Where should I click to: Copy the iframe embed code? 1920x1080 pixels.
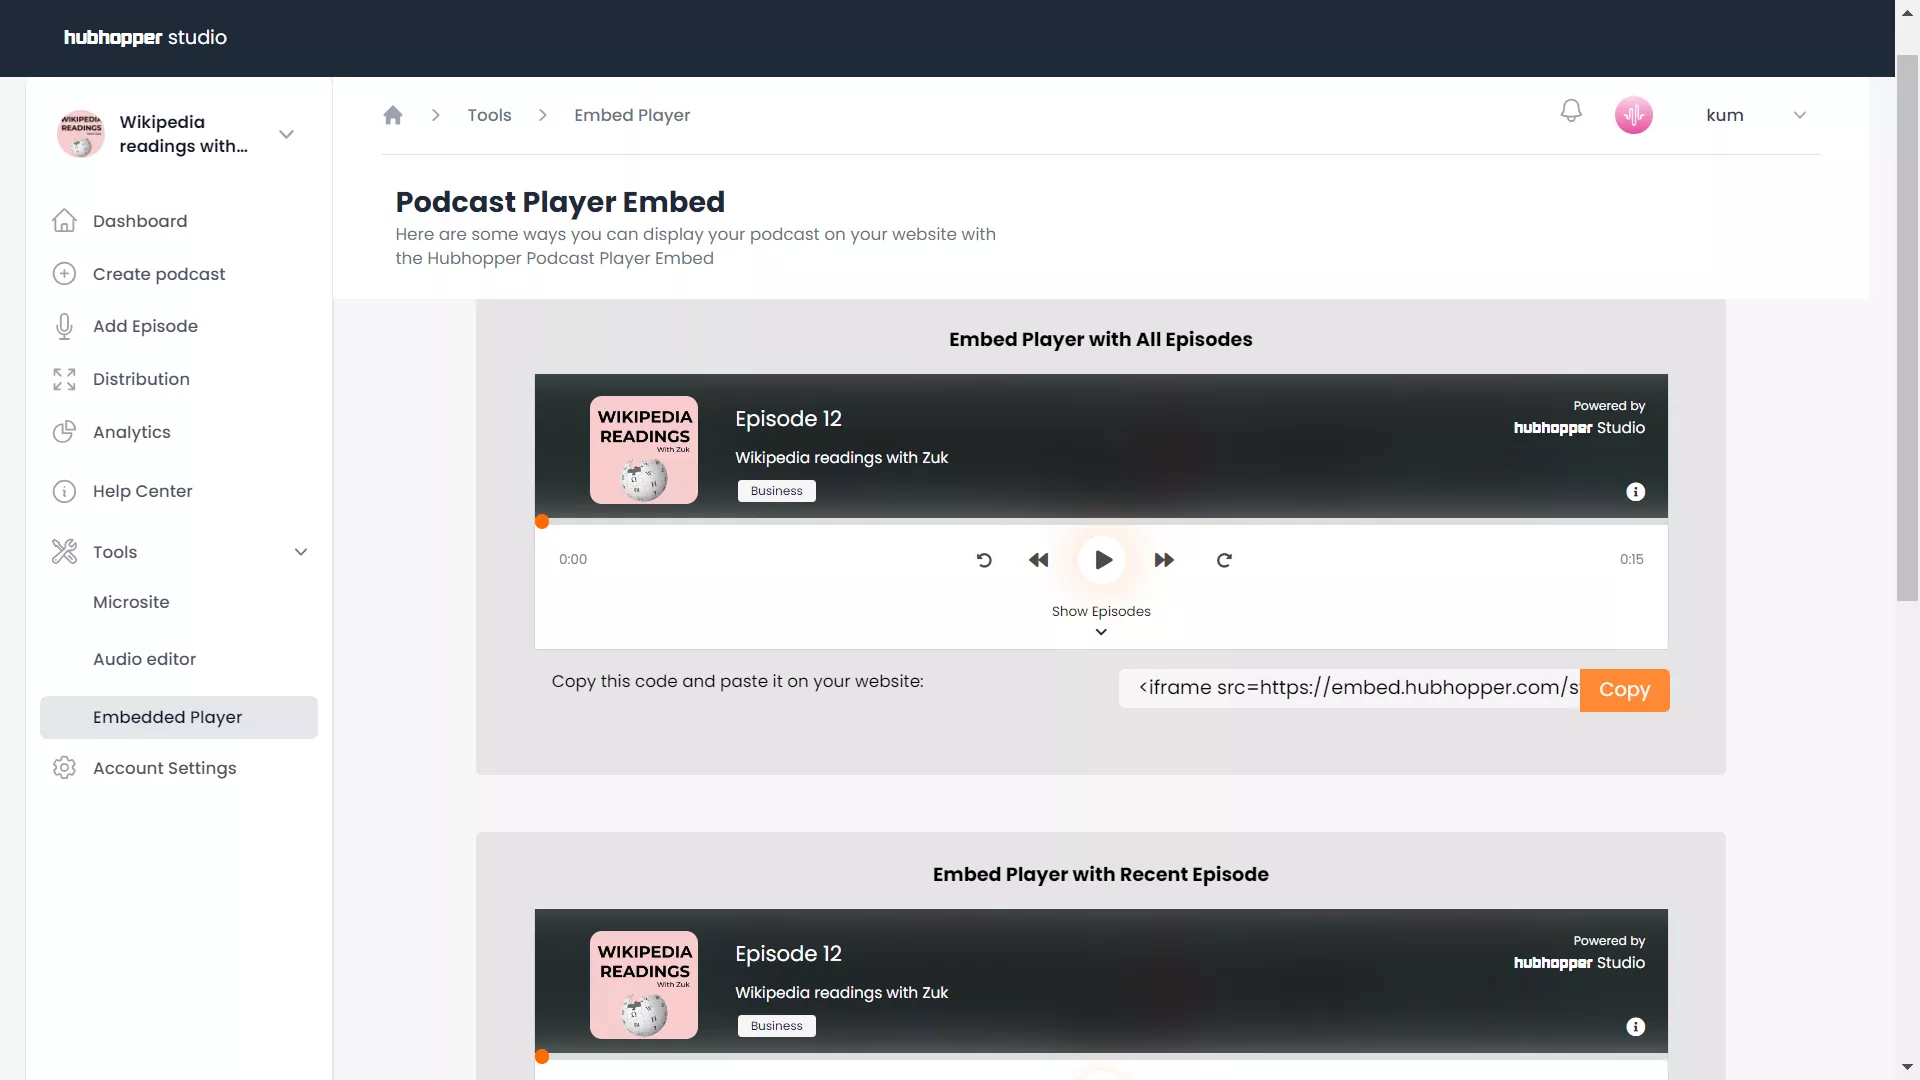point(1624,690)
